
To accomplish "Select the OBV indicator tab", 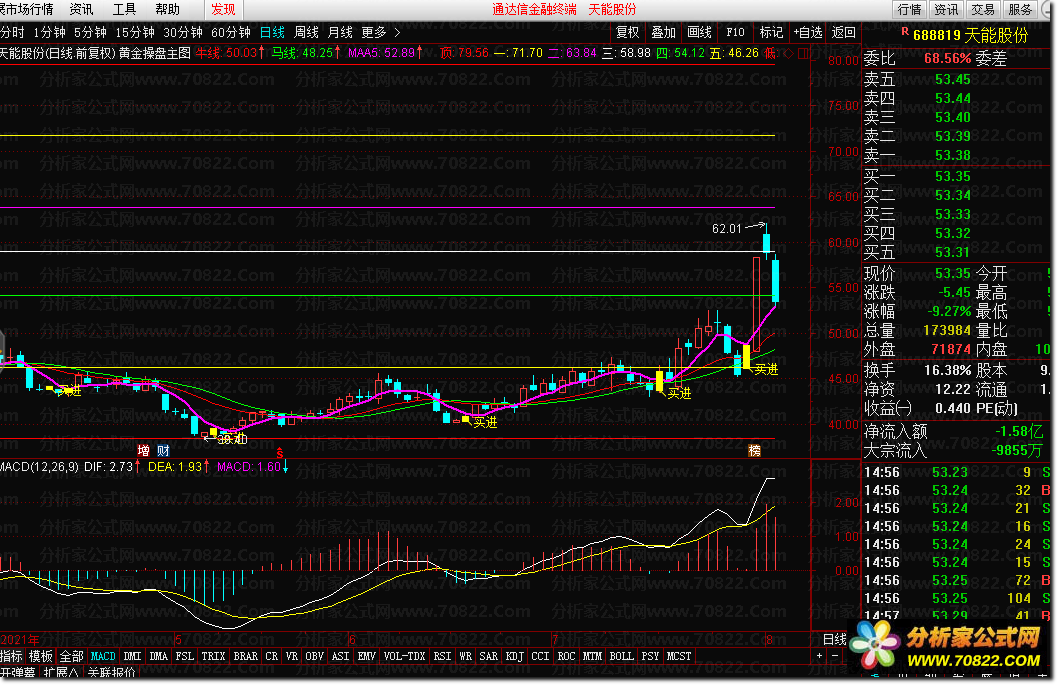I will coord(315,656).
